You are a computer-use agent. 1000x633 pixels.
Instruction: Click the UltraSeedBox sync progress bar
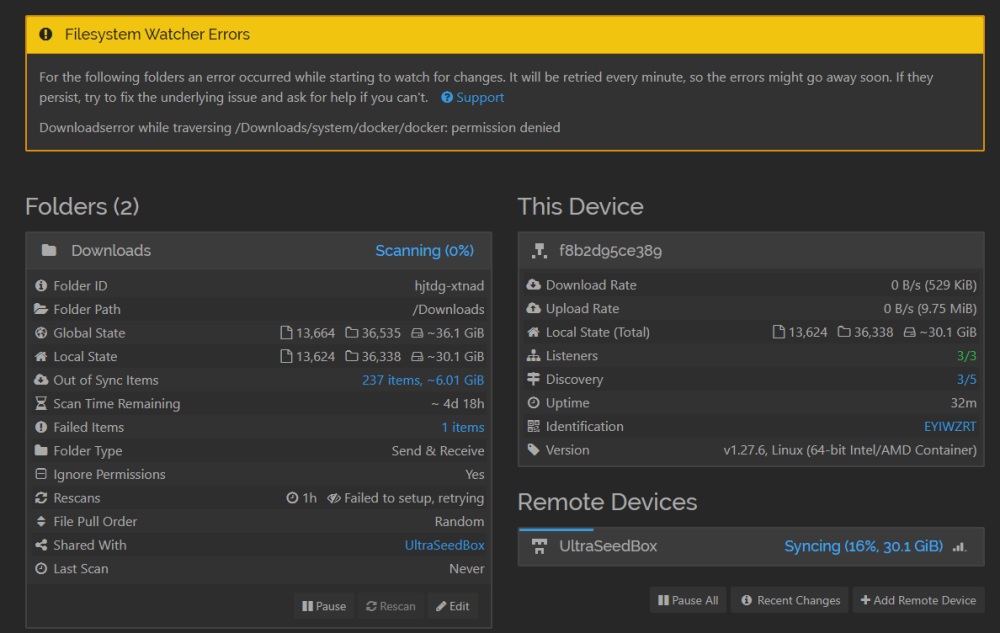(x=555, y=529)
